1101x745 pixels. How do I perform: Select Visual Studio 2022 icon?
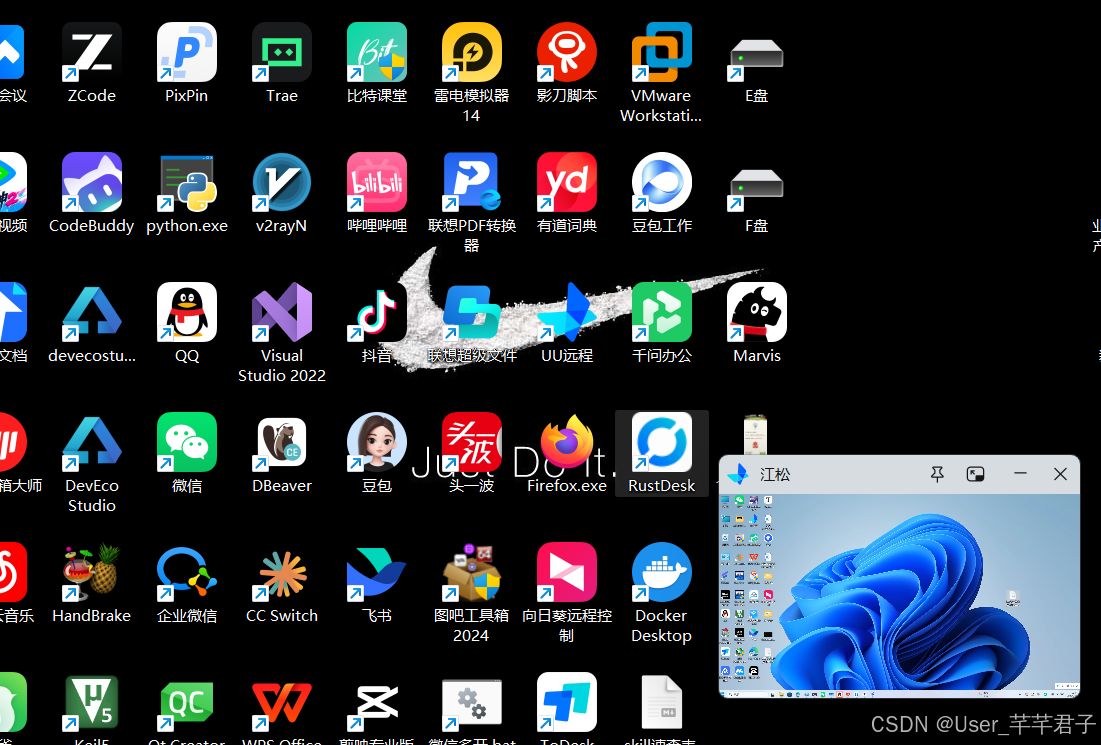click(x=282, y=312)
